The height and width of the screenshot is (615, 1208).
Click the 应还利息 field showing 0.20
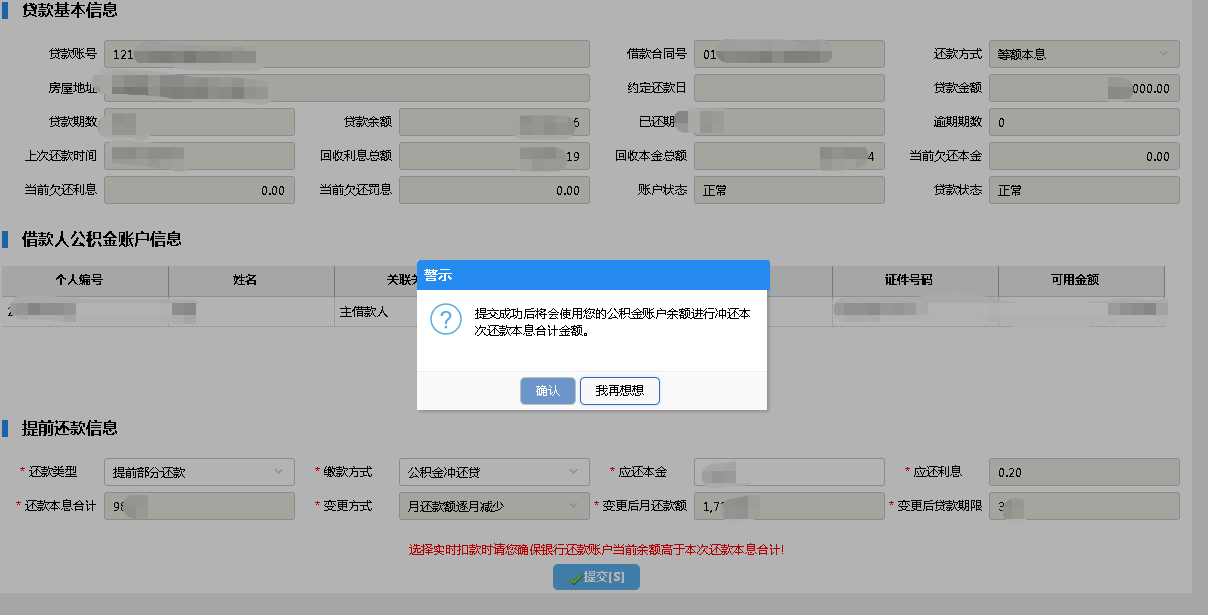1084,472
